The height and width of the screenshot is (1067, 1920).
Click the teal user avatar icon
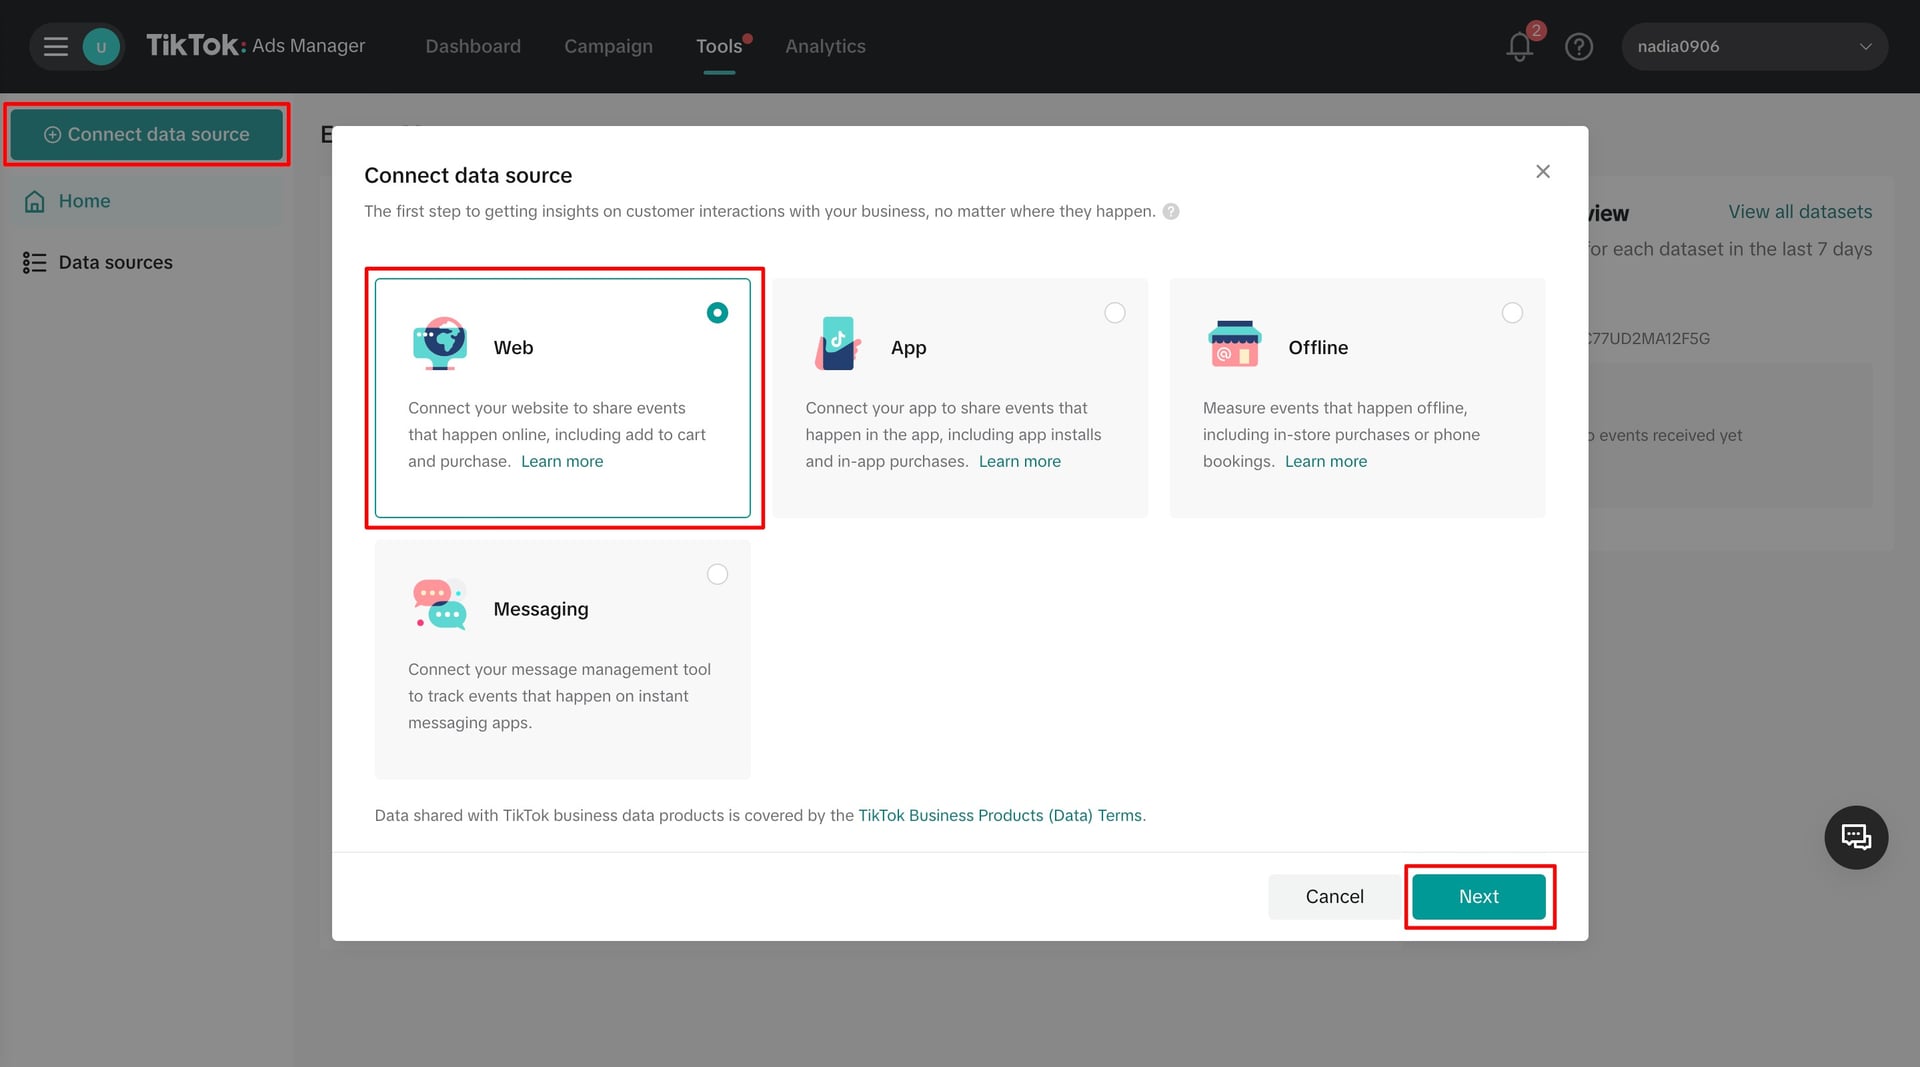pyautogui.click(x=101, y=47)
